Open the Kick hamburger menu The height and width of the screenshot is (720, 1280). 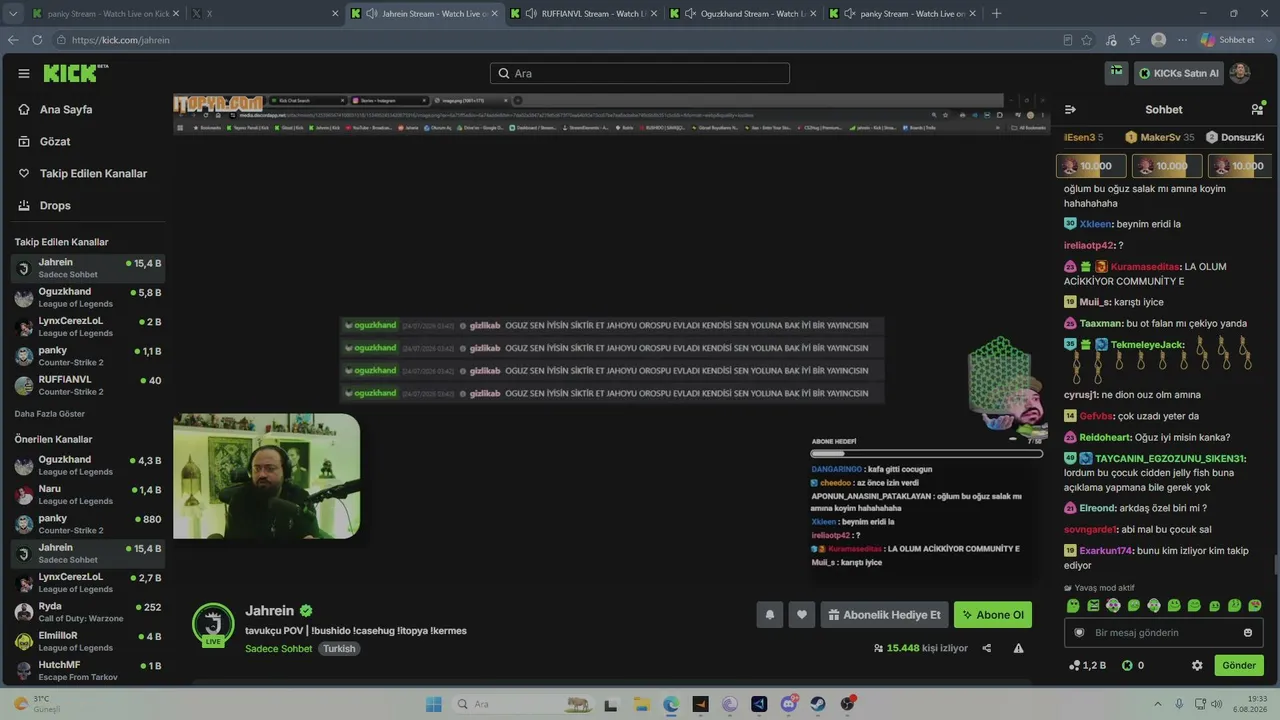pyautogui.click(x=24, y=73)
